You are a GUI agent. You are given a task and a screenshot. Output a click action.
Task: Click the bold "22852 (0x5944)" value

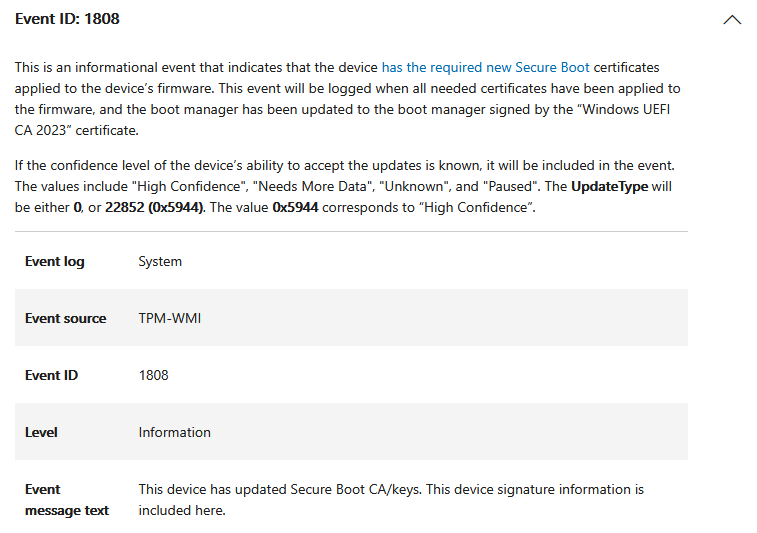pos(155,206)
